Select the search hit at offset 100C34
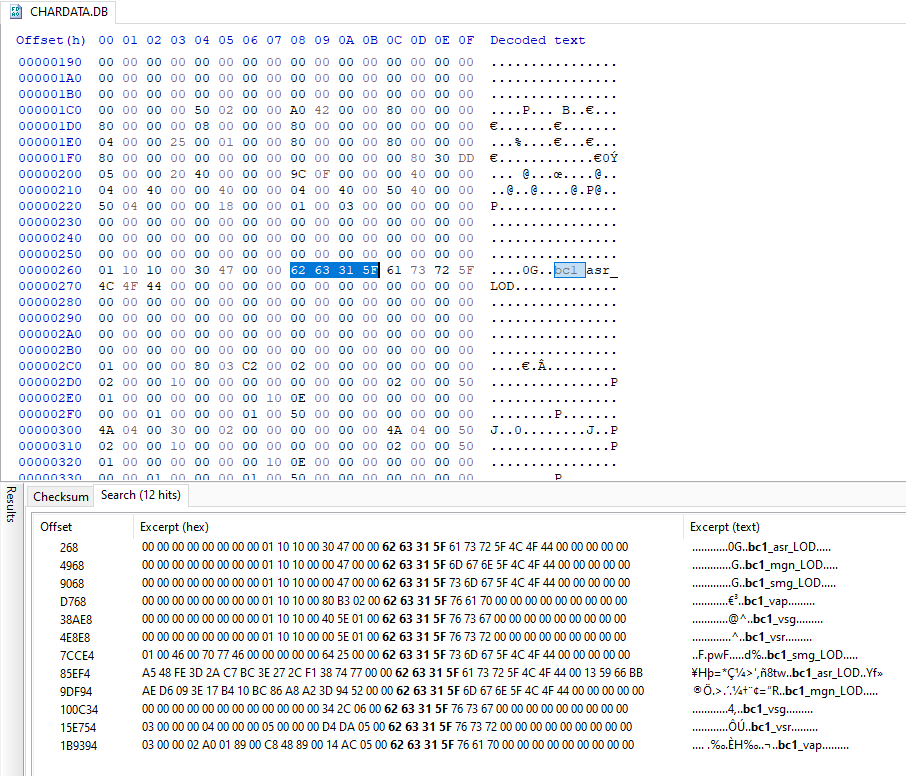Viewport: 906px width, 776px height. [x=79, y=709]
